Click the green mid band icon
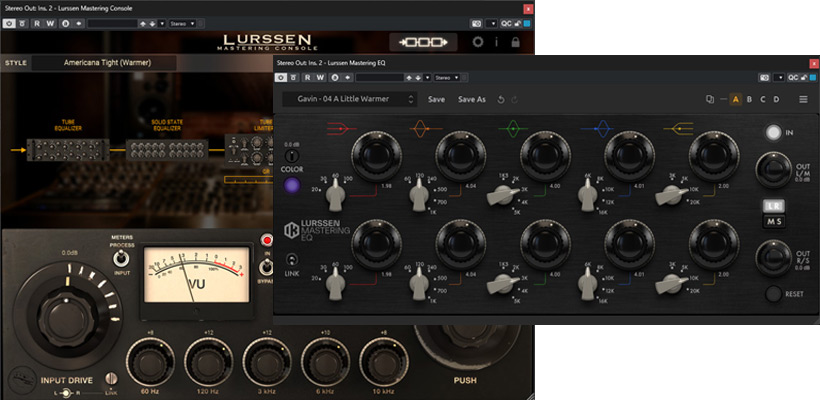This screenshot has width=820, height=400. pos(513,128)
